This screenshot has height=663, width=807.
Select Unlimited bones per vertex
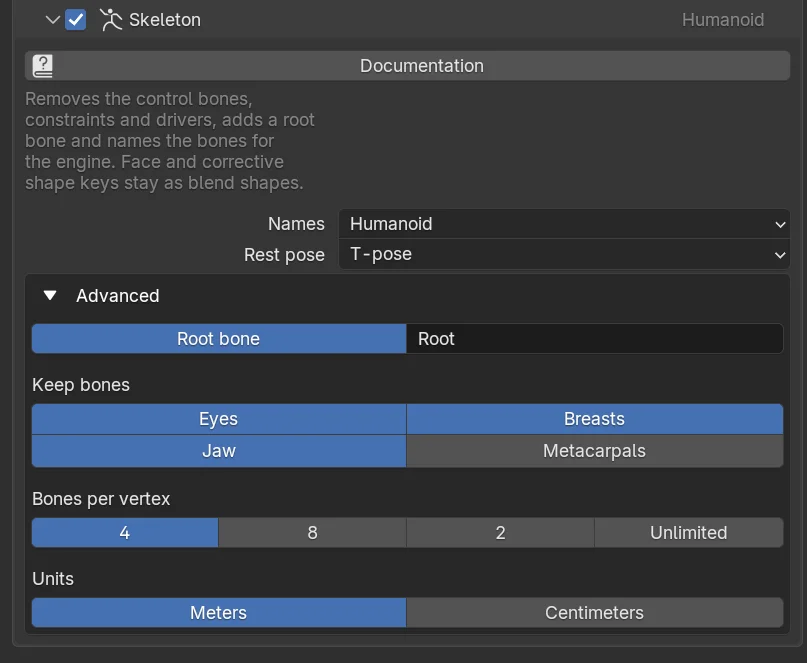point(689,533)
